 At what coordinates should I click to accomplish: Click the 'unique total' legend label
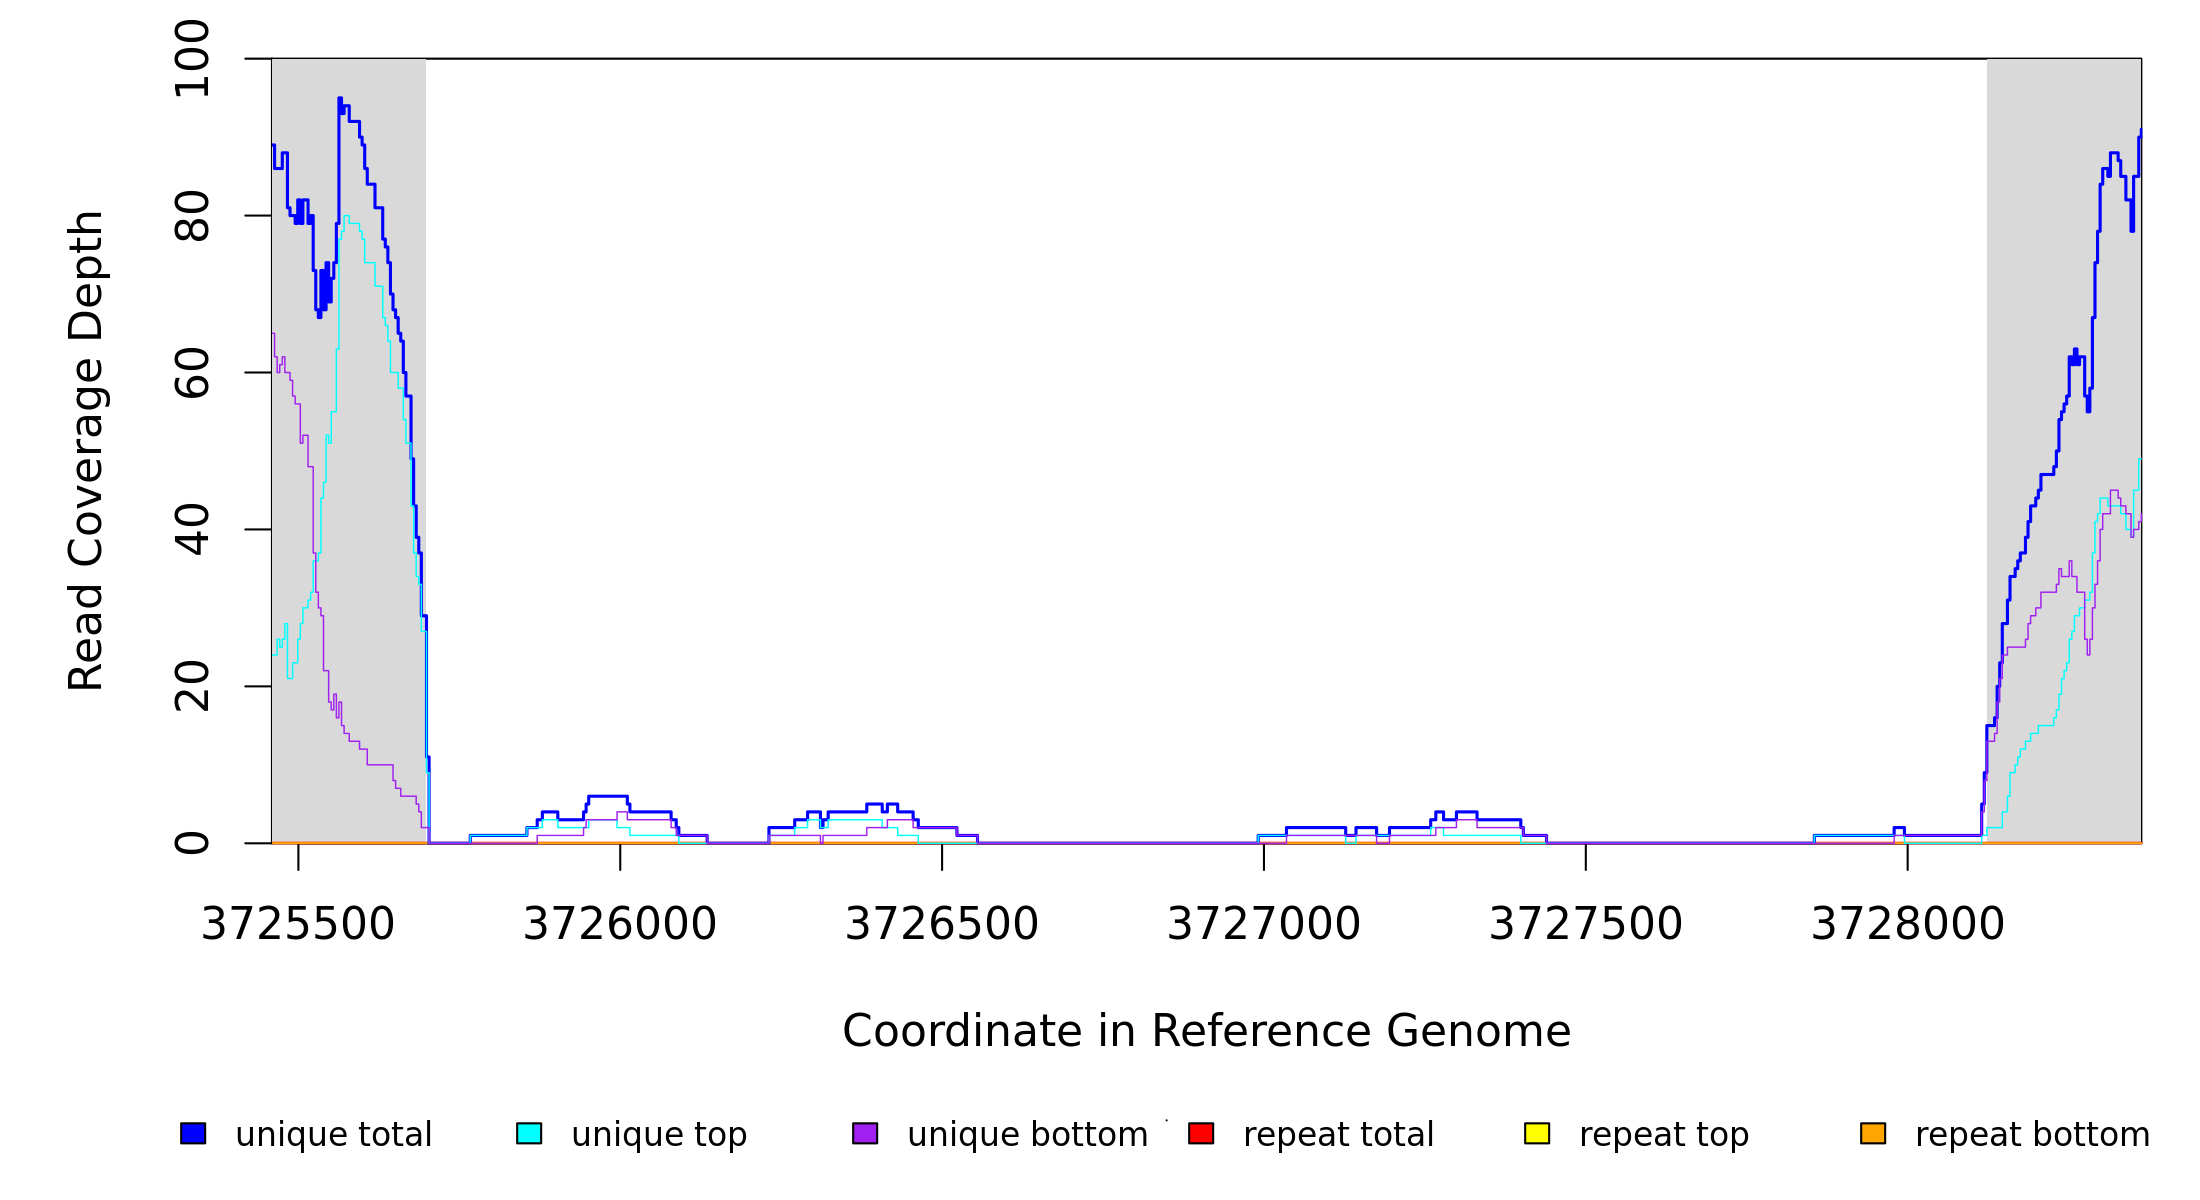click(x=333, y=1134)
